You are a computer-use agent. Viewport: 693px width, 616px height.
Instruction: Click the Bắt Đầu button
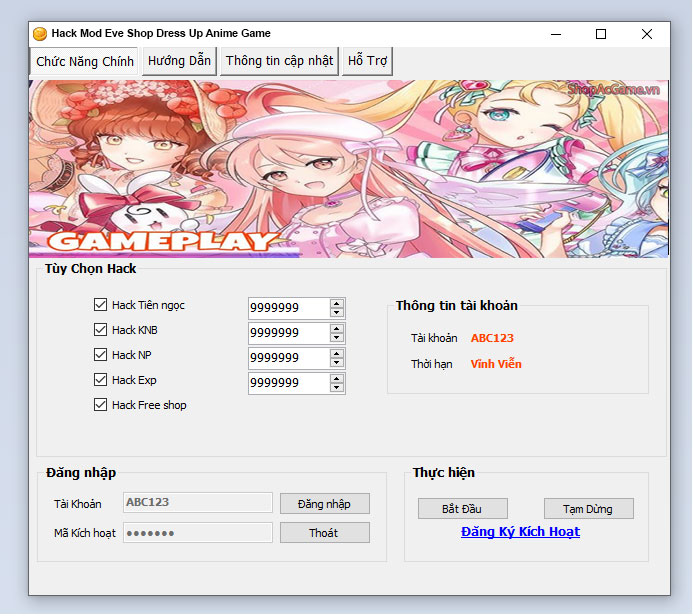463,509
